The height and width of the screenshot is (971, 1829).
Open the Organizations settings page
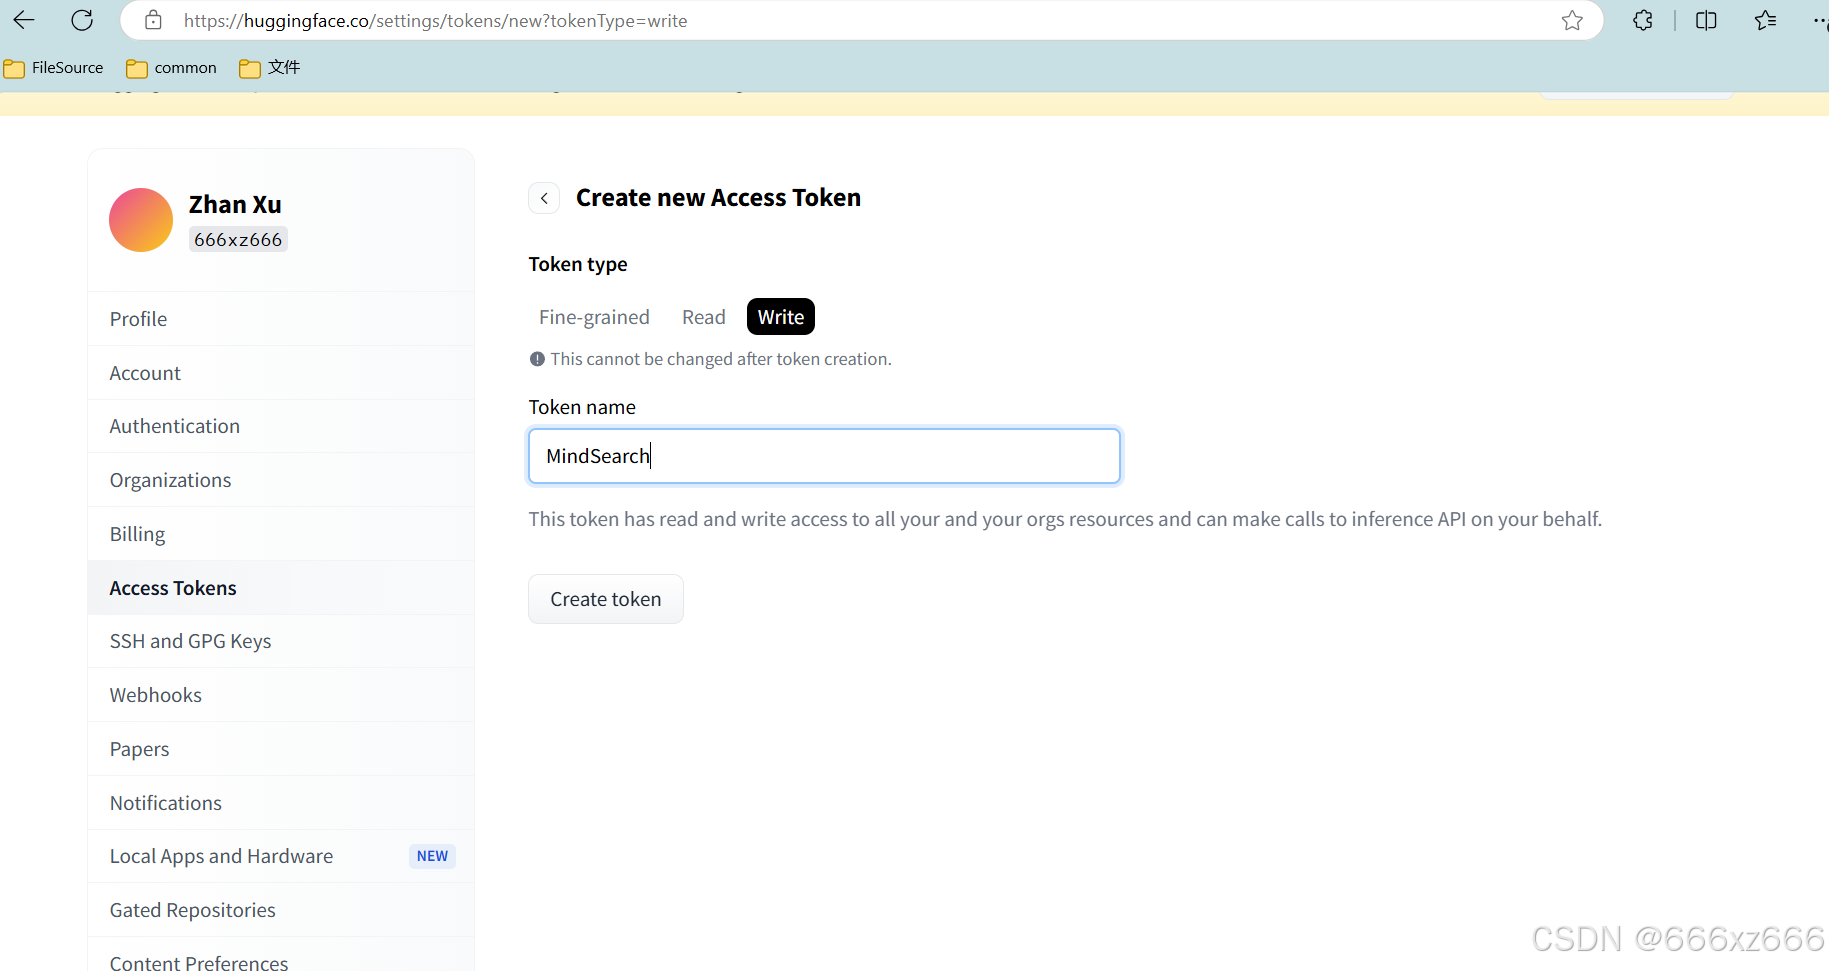281,480
